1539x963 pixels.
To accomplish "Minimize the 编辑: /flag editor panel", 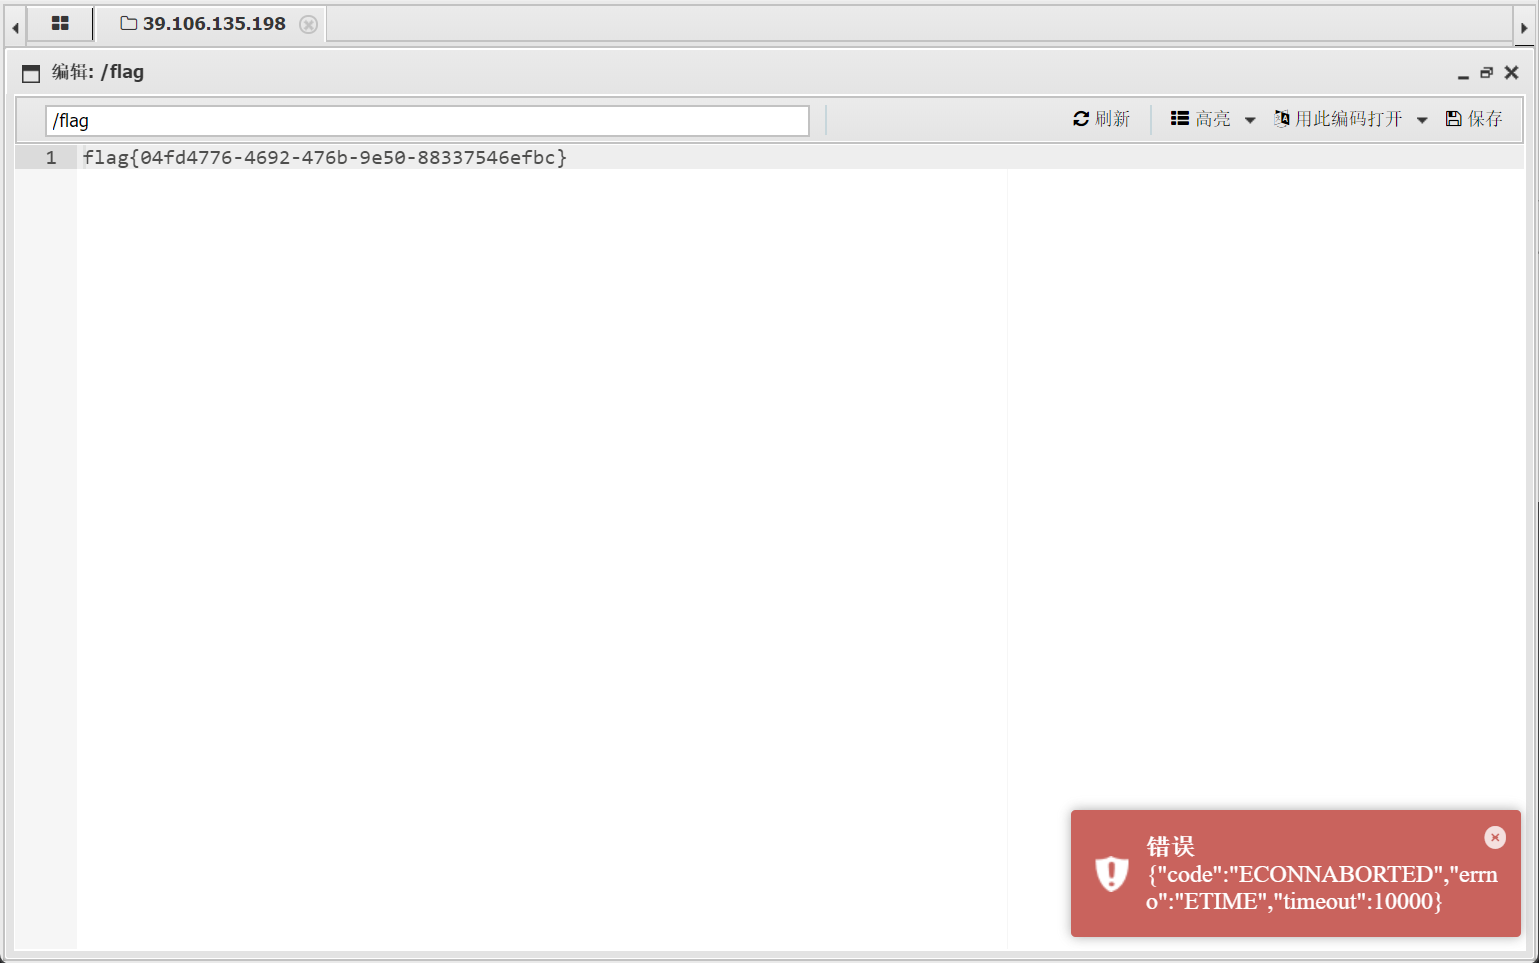I will point(1463,73).
